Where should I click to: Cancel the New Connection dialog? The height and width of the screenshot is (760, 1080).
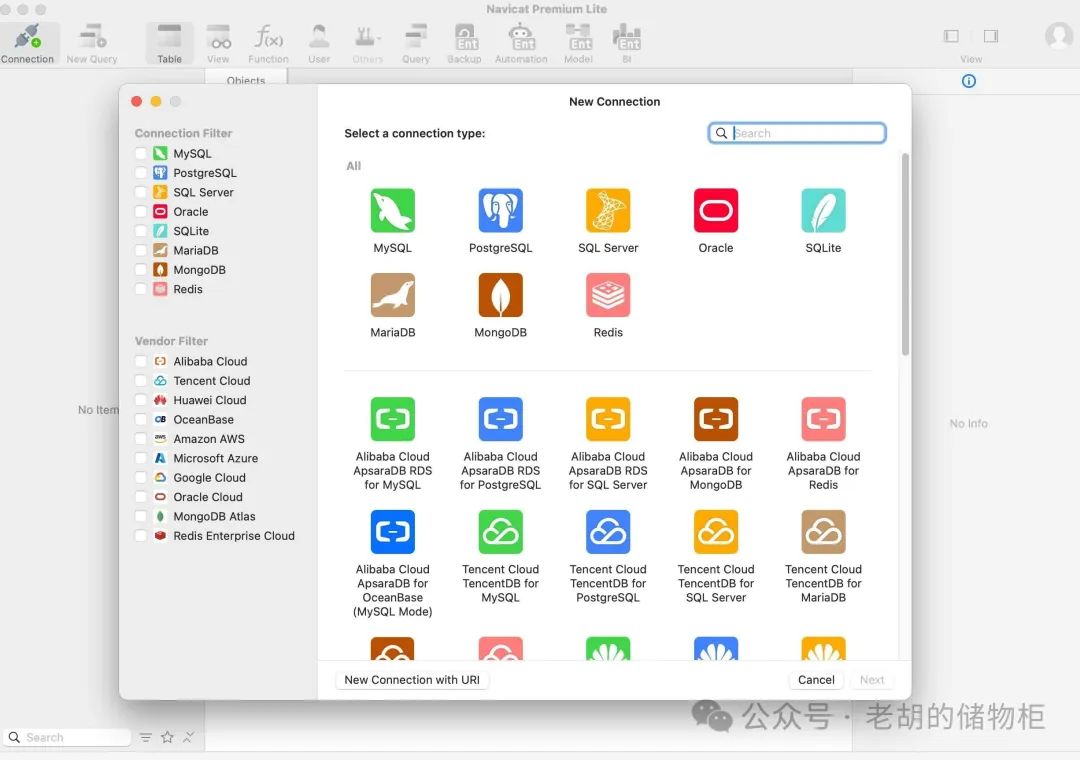[816, 679]
